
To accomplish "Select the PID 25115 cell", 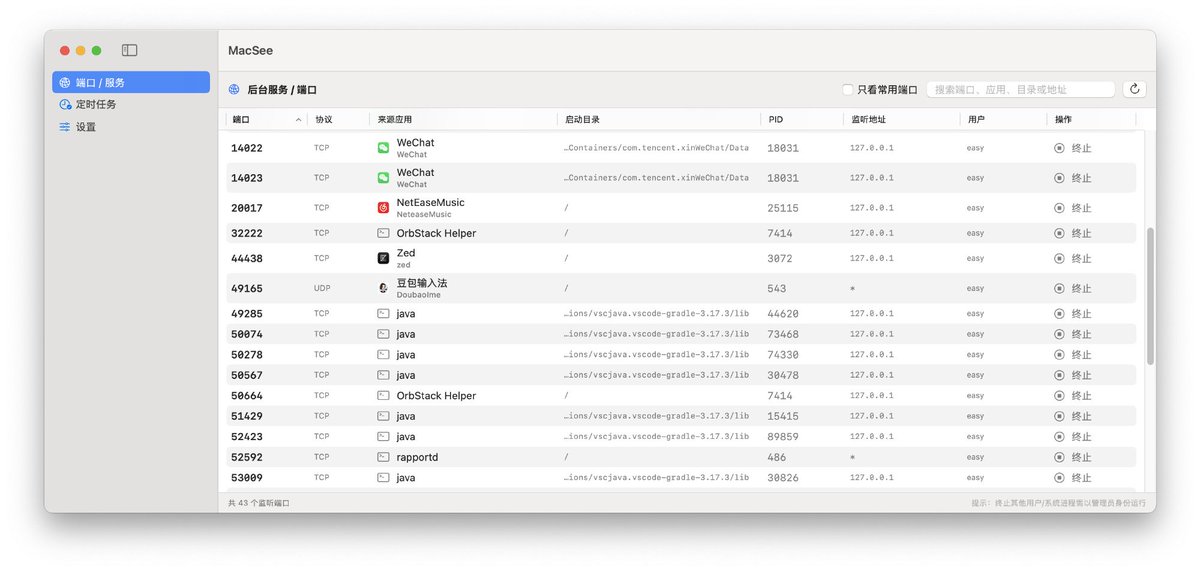I will [x=783, y=208].
